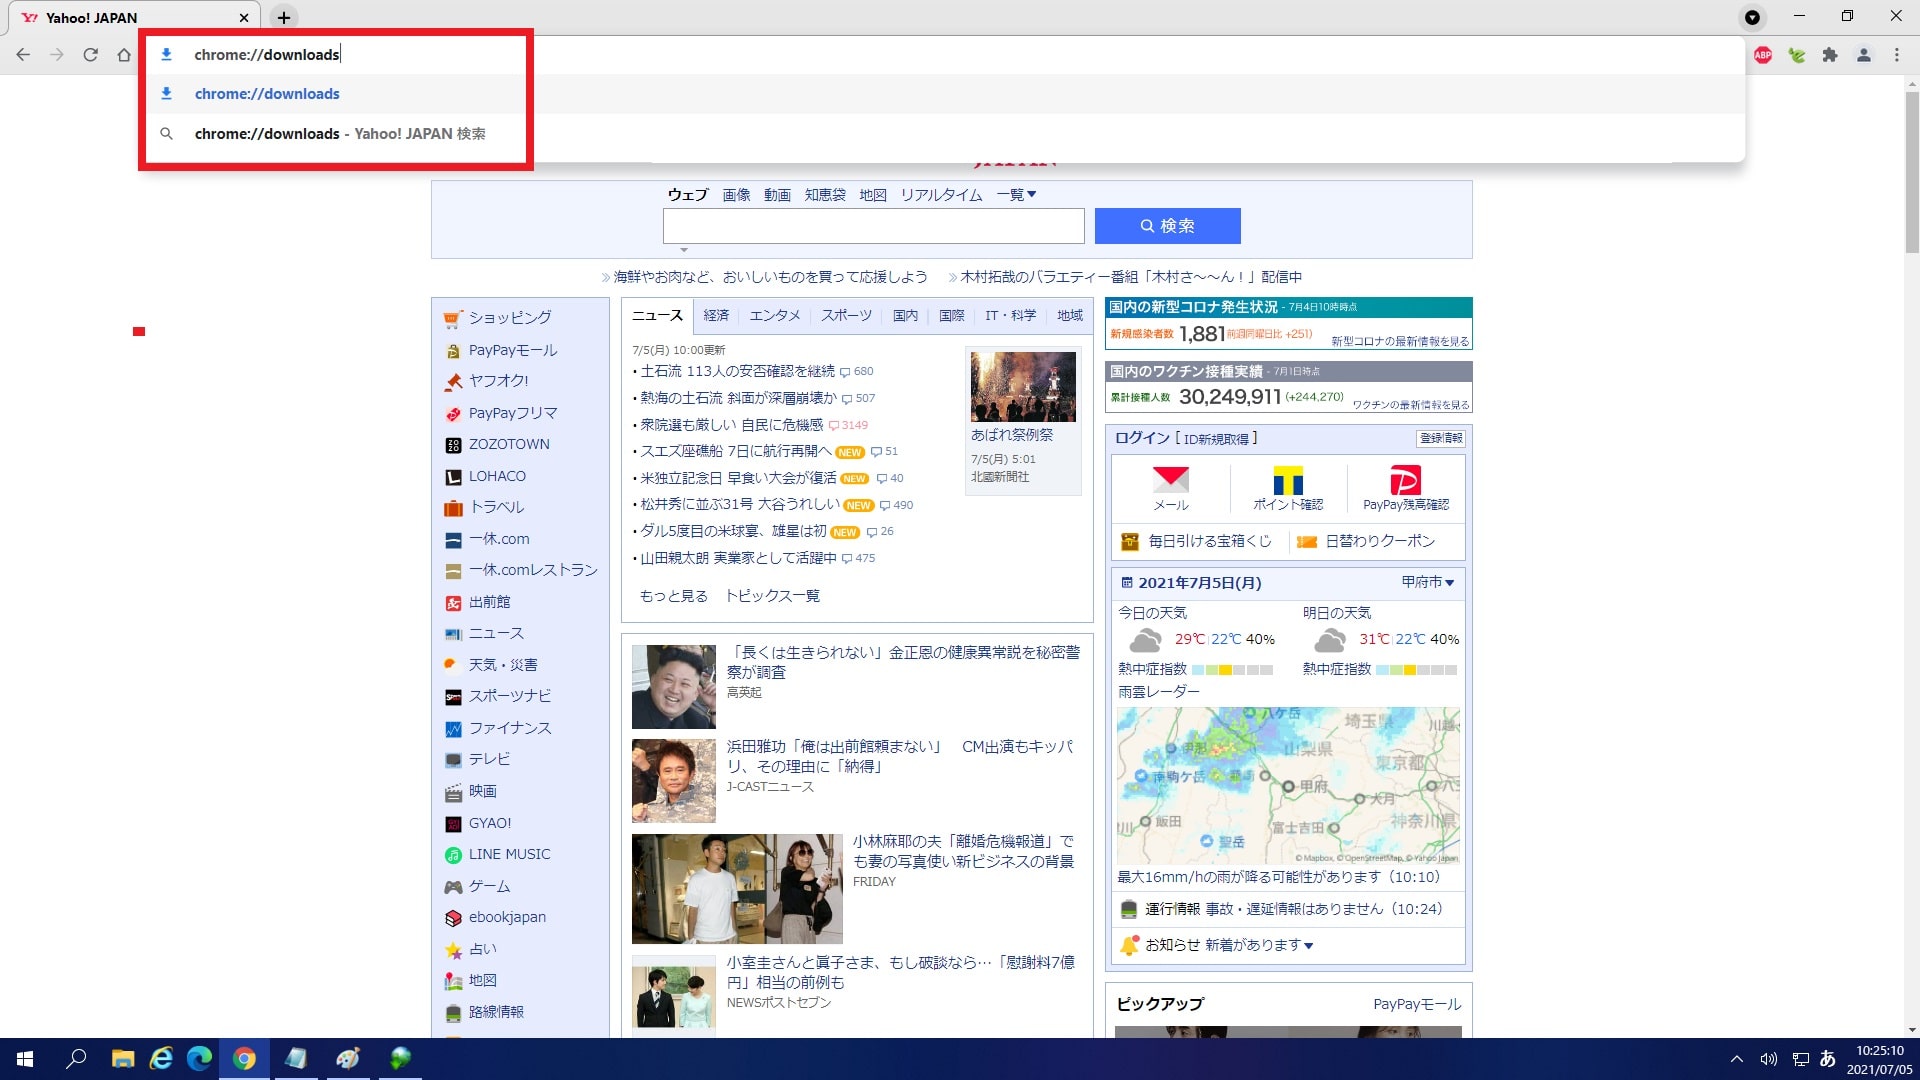Select the 知恵袋 search category
This screenshot has width=1920, height=1080.
pos(825,195)
